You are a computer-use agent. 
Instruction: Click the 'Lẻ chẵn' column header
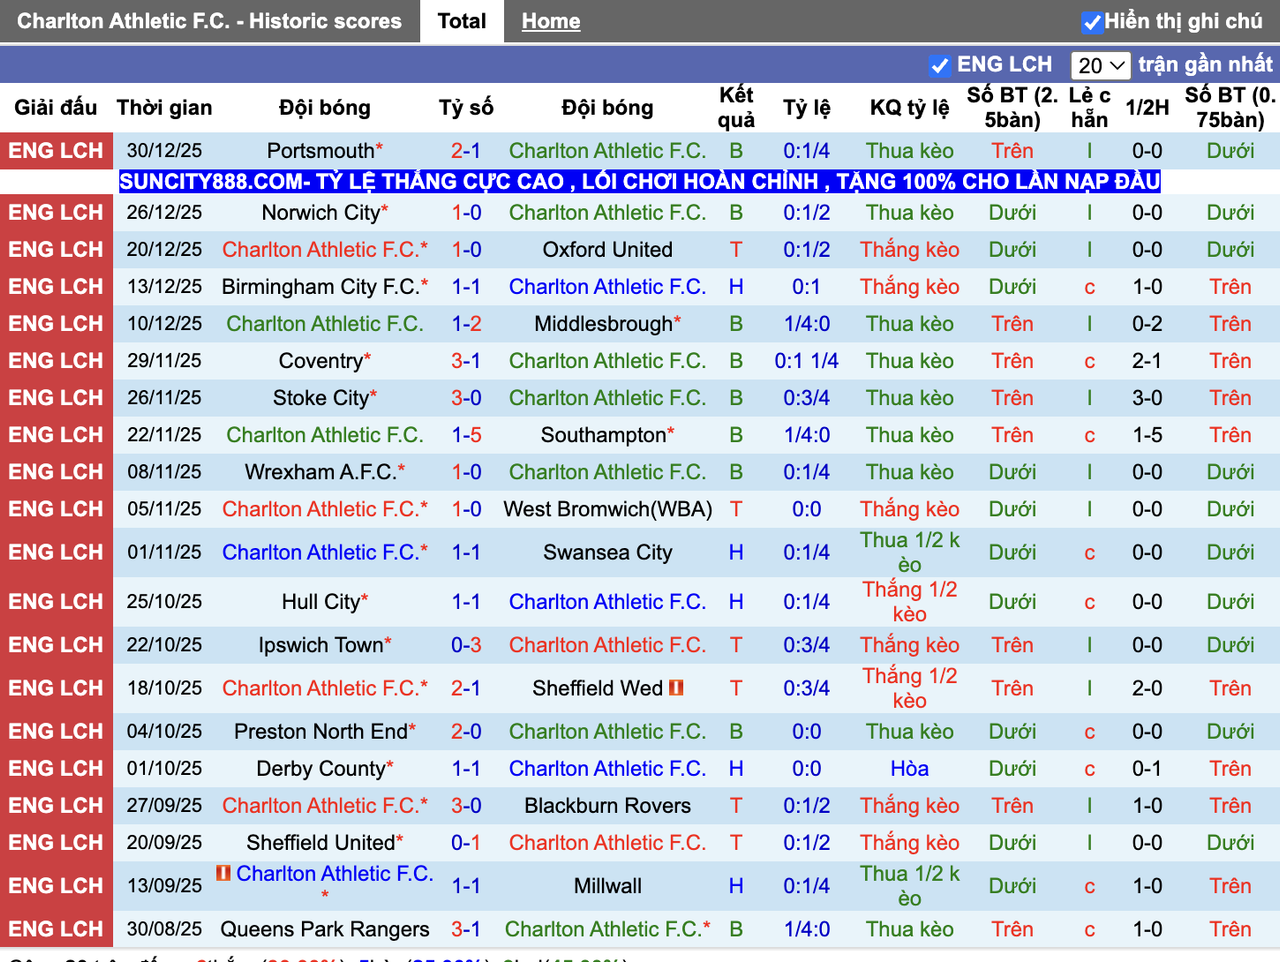1089,108
